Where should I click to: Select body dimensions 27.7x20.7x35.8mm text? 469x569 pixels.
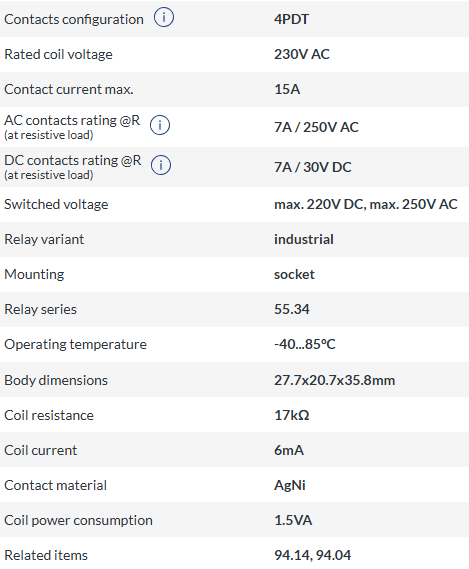334,380
